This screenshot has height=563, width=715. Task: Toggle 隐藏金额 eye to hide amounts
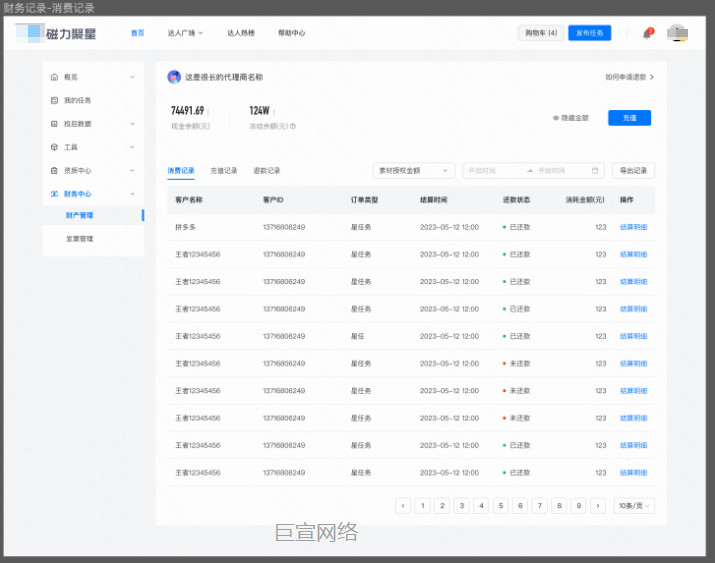coord(555,118)
